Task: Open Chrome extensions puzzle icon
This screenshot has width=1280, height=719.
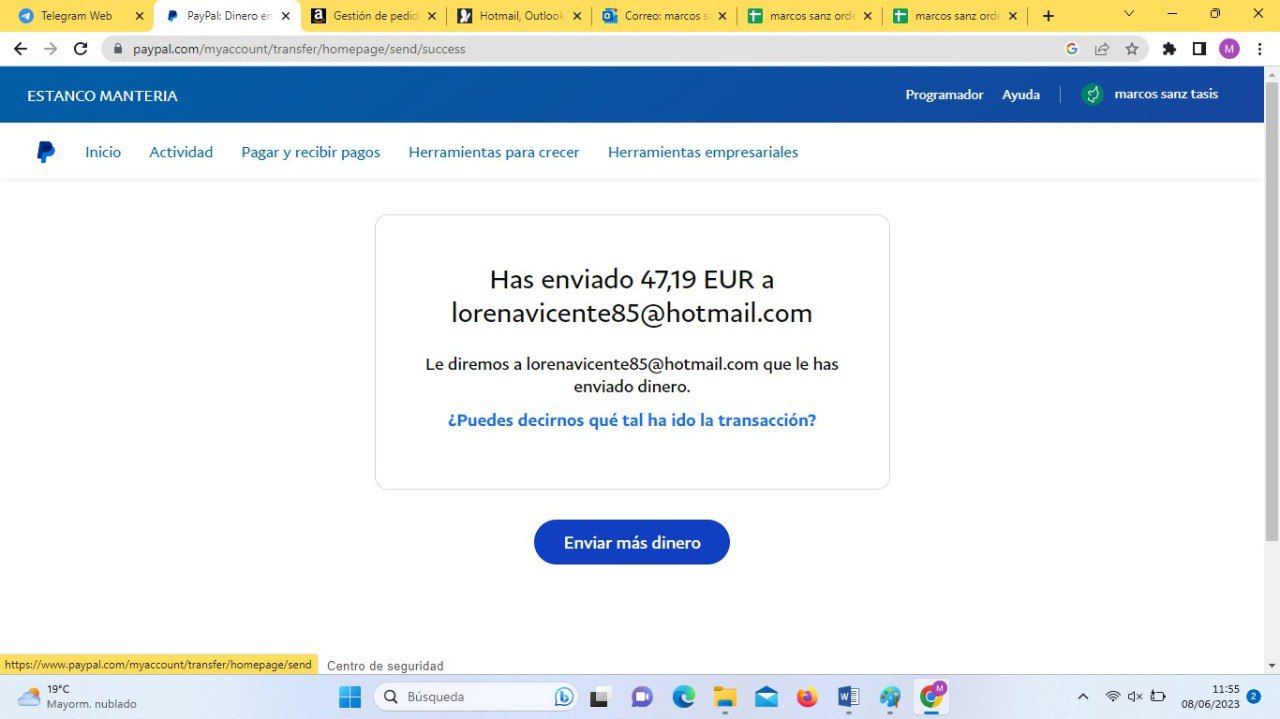Action: [x=1169, y=49]
